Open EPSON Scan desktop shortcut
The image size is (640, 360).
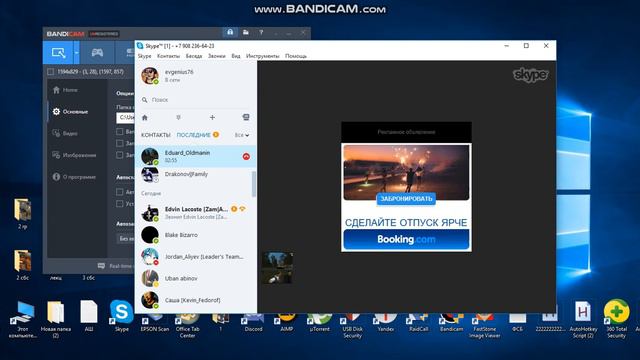pos(155,323)
